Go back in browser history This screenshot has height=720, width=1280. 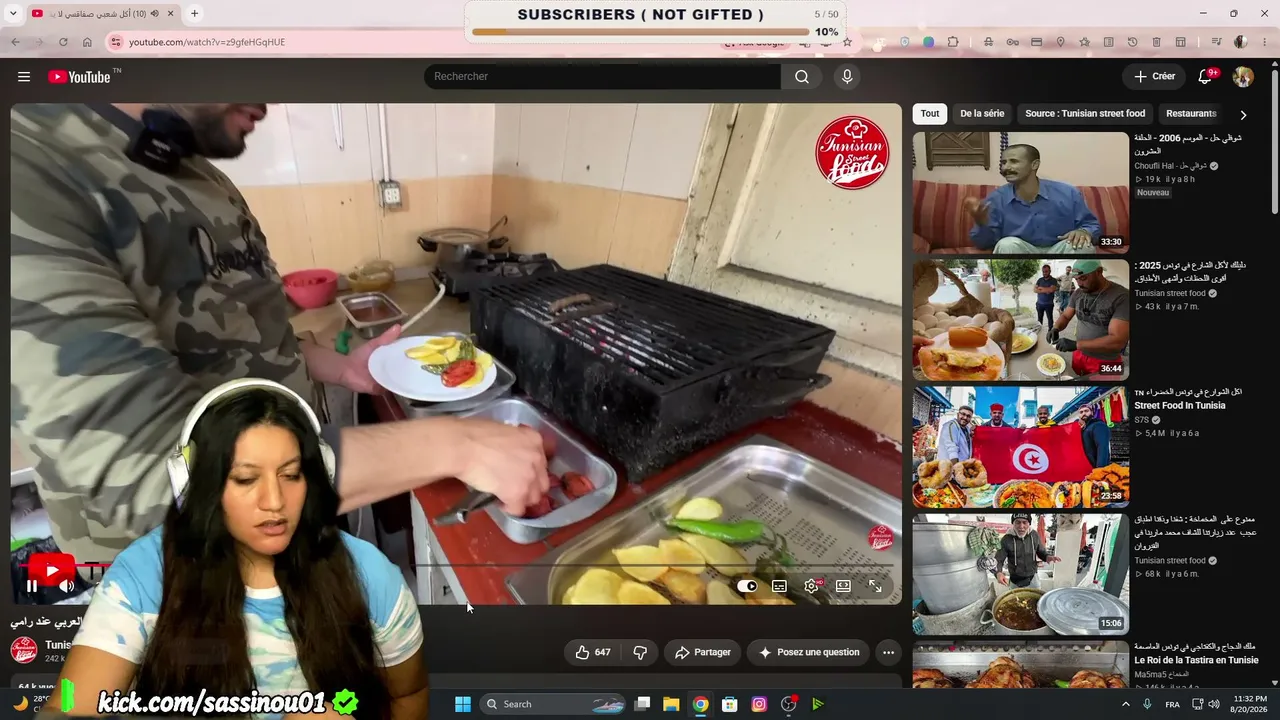click(15, 42)
